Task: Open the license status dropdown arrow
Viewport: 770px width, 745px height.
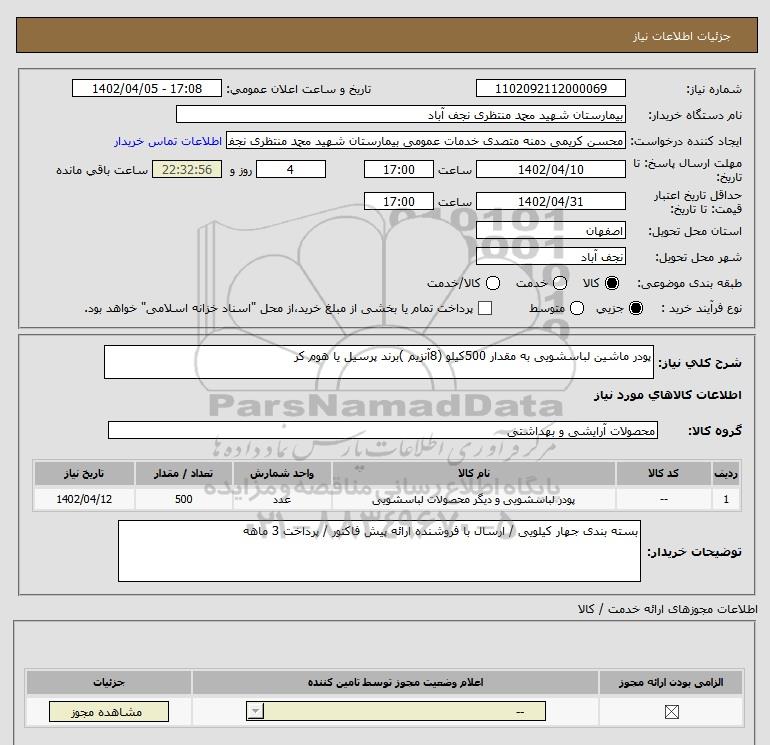Action: click(x=256, y=711)
